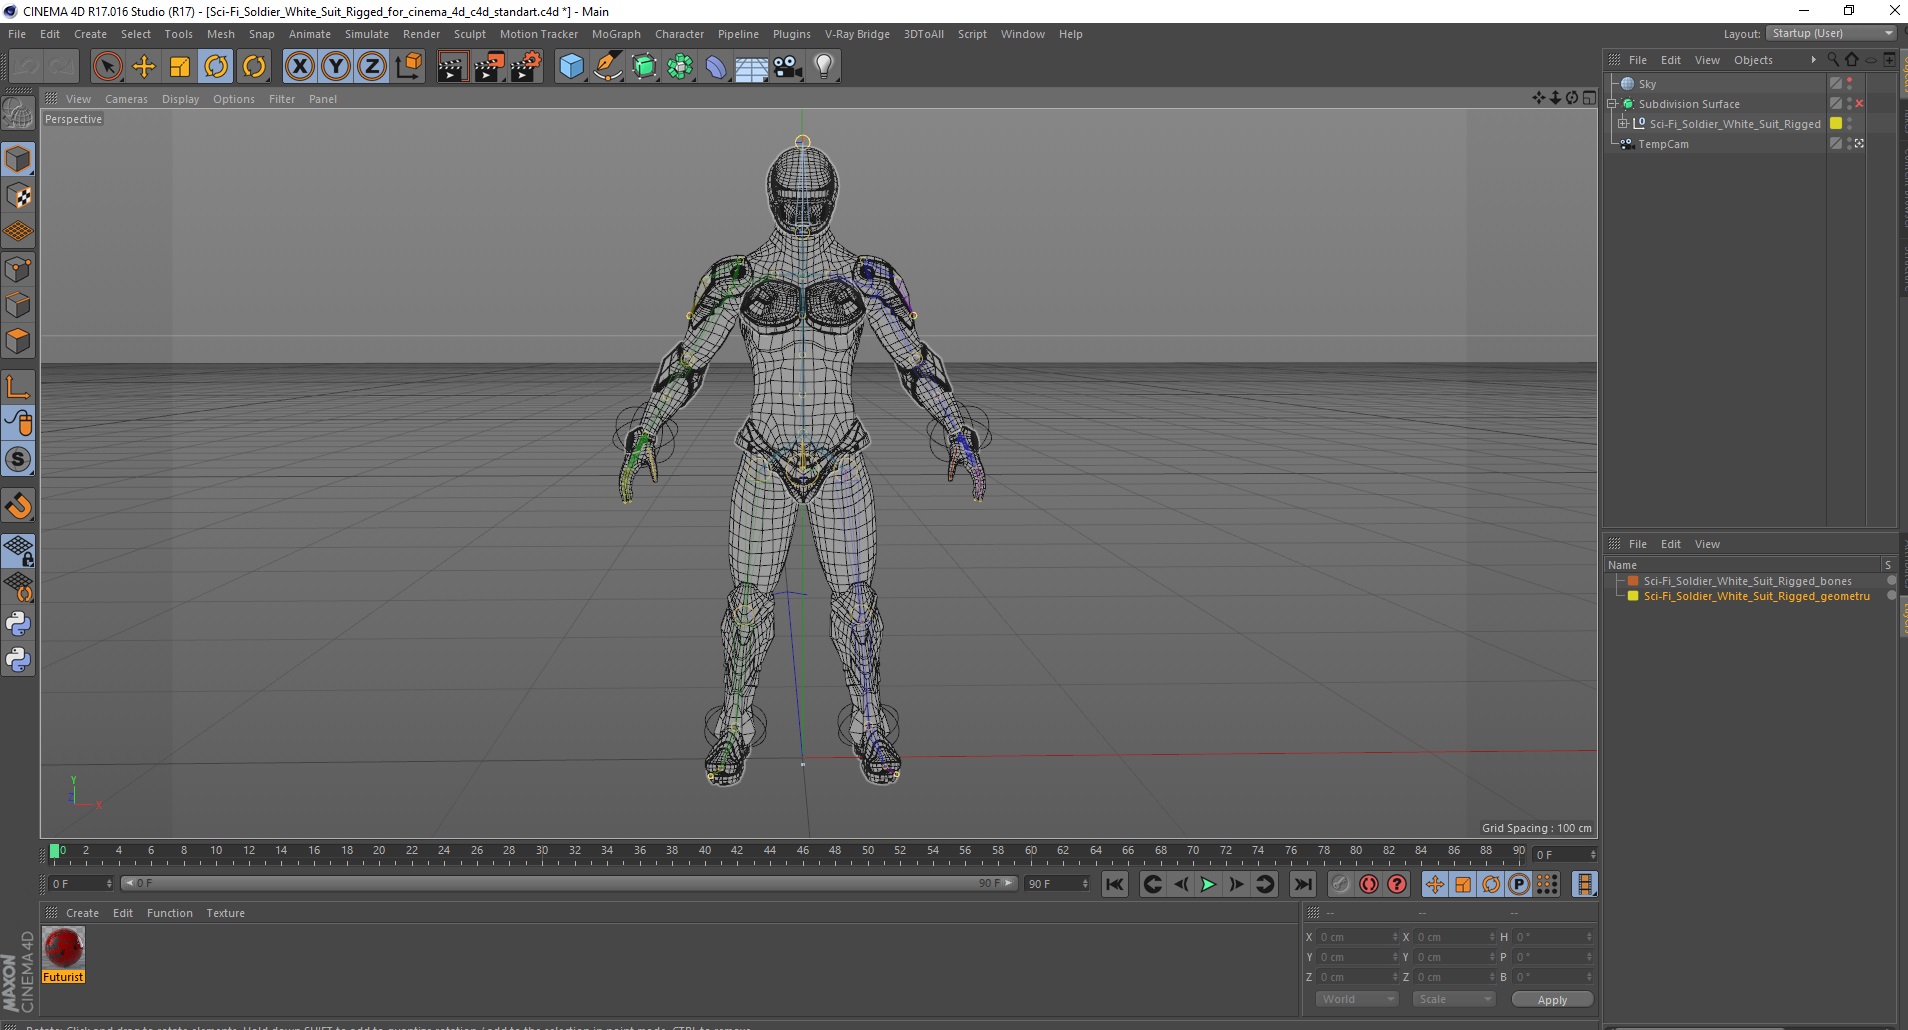
Task: Toggle Snap magnet icon in left toolbar
Action: (18, 505)
